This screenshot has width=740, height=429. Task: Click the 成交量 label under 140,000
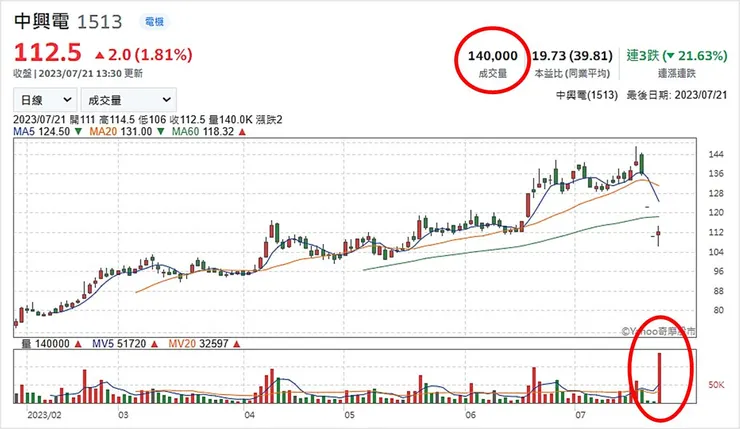click(x=493, y=74)
